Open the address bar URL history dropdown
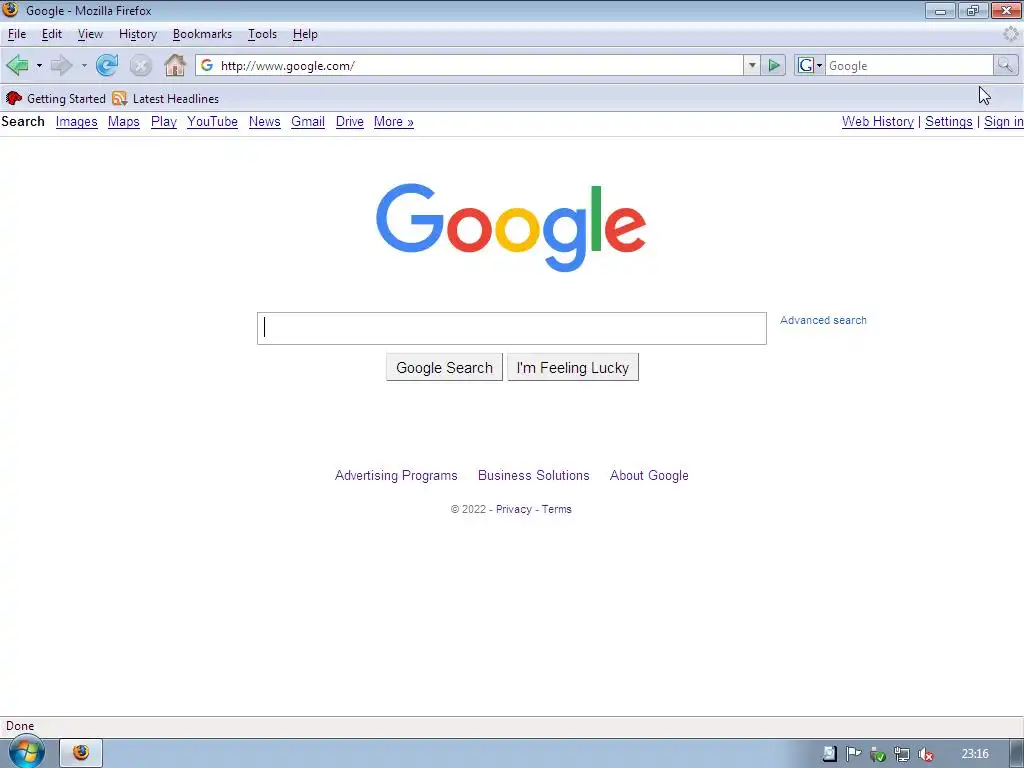 [x=752, y=65]
